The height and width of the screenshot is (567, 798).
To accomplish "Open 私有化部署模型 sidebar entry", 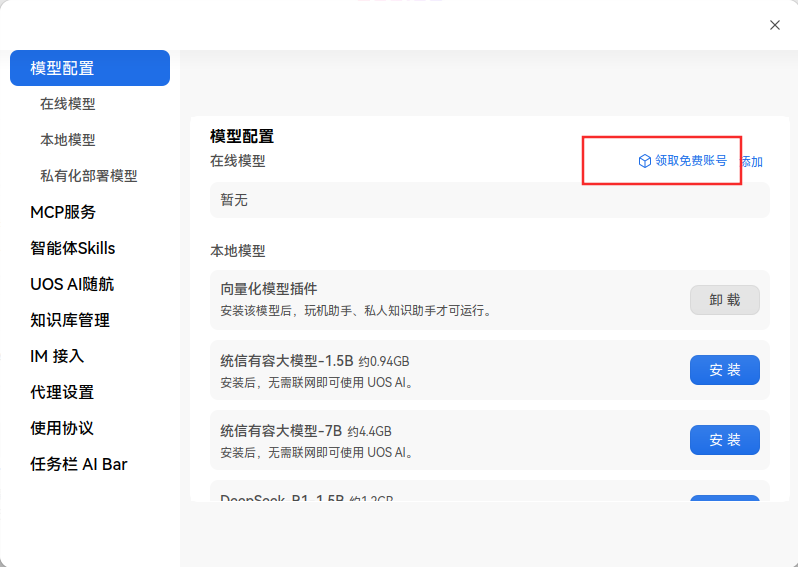I will click(x=89, y=176).
